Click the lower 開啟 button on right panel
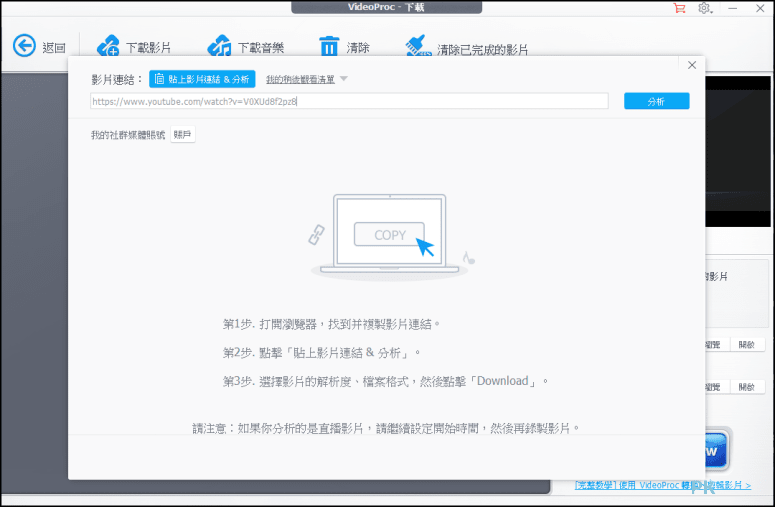The height and width of the screenshot is (507, 775). point(746,387)
